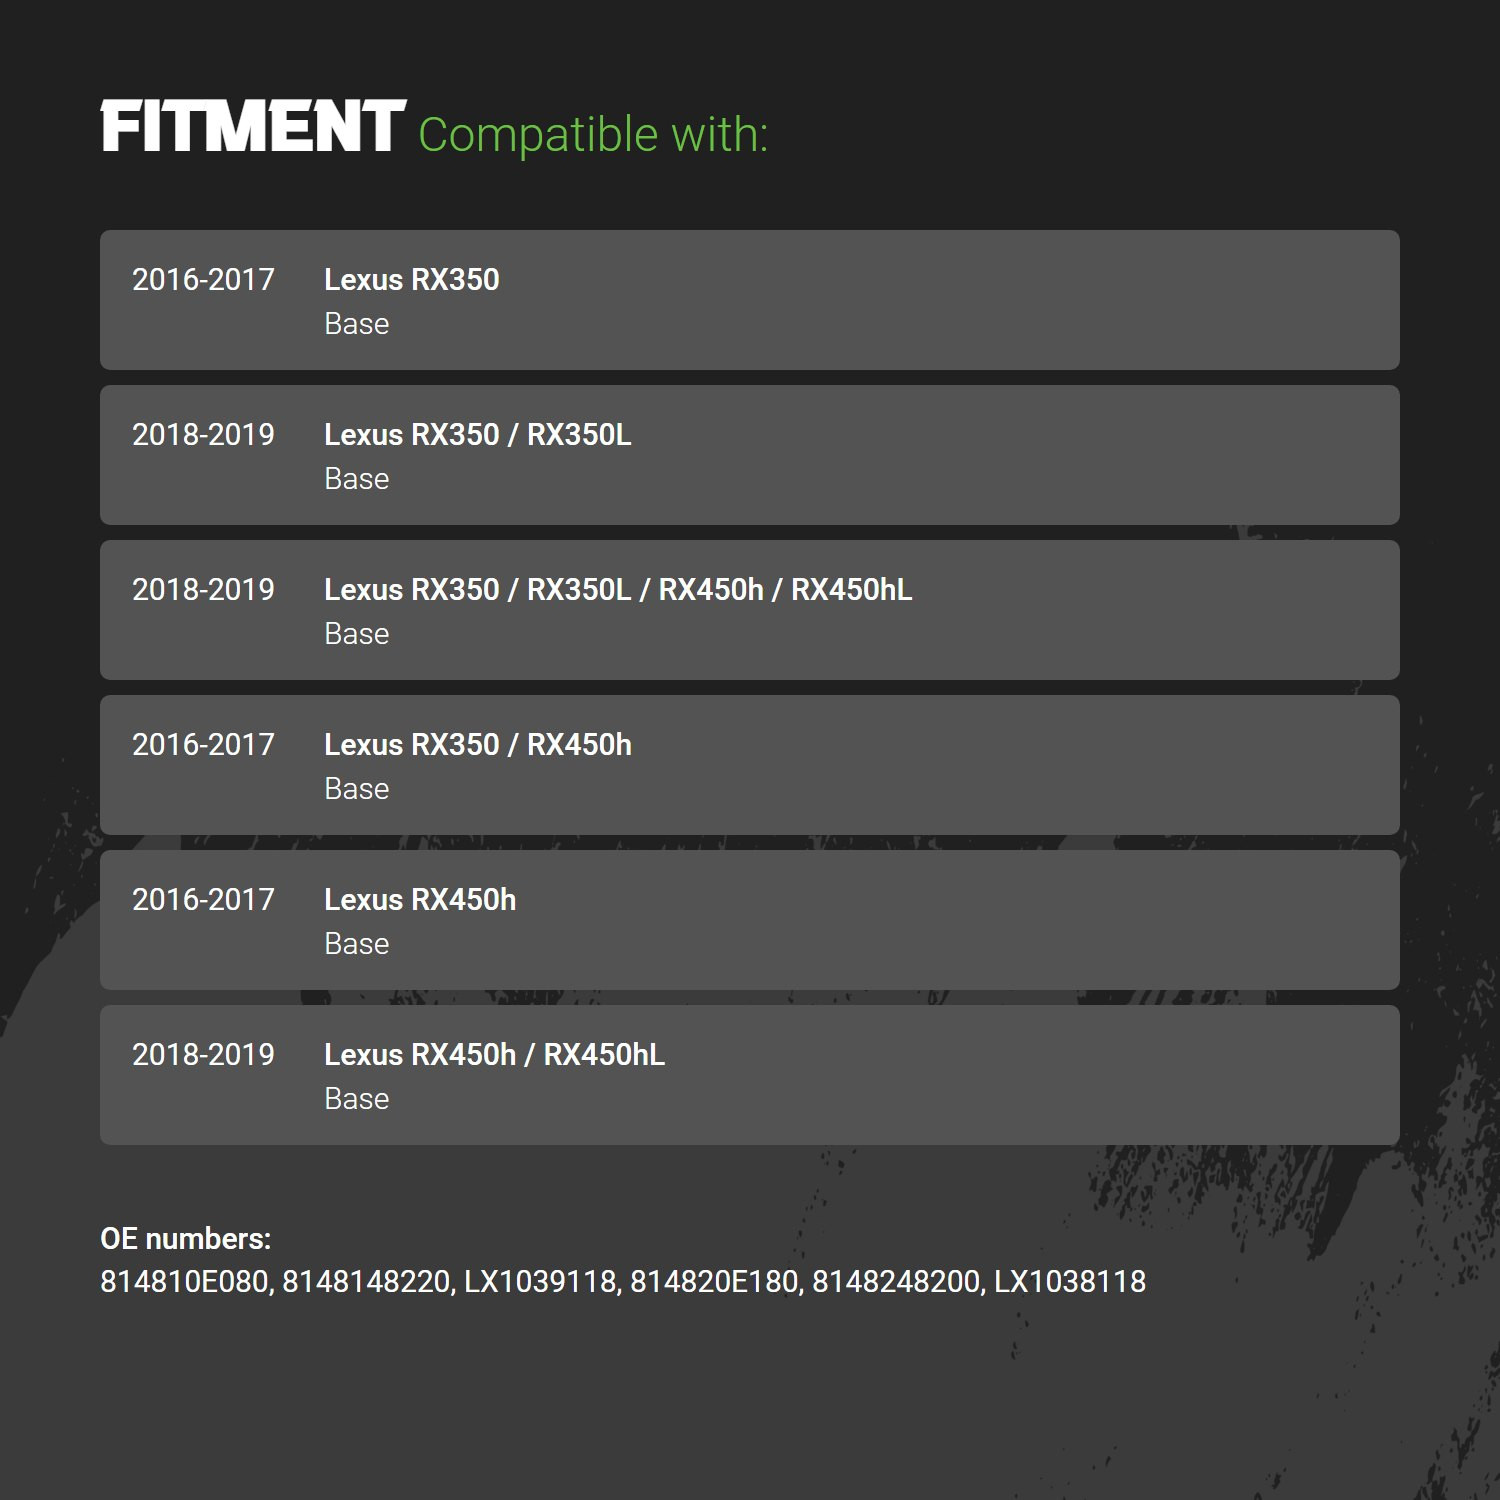Click OE number LX1038118

coord(1070,1281)
